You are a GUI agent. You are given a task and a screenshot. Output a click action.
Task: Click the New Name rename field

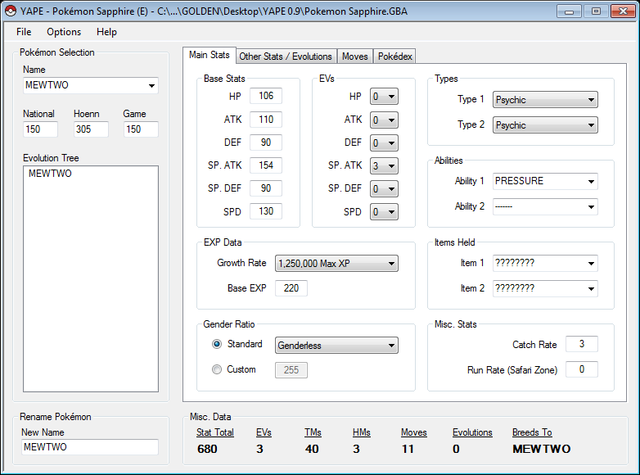[x=90, y=447]
